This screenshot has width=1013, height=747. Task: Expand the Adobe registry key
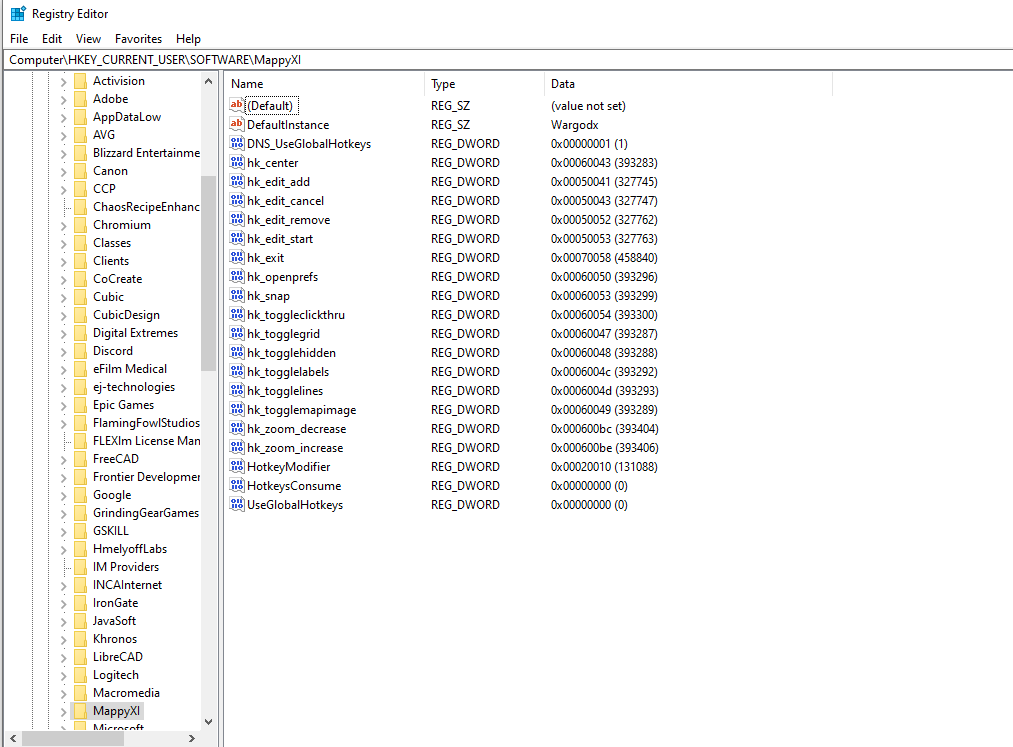pos(64,98)
